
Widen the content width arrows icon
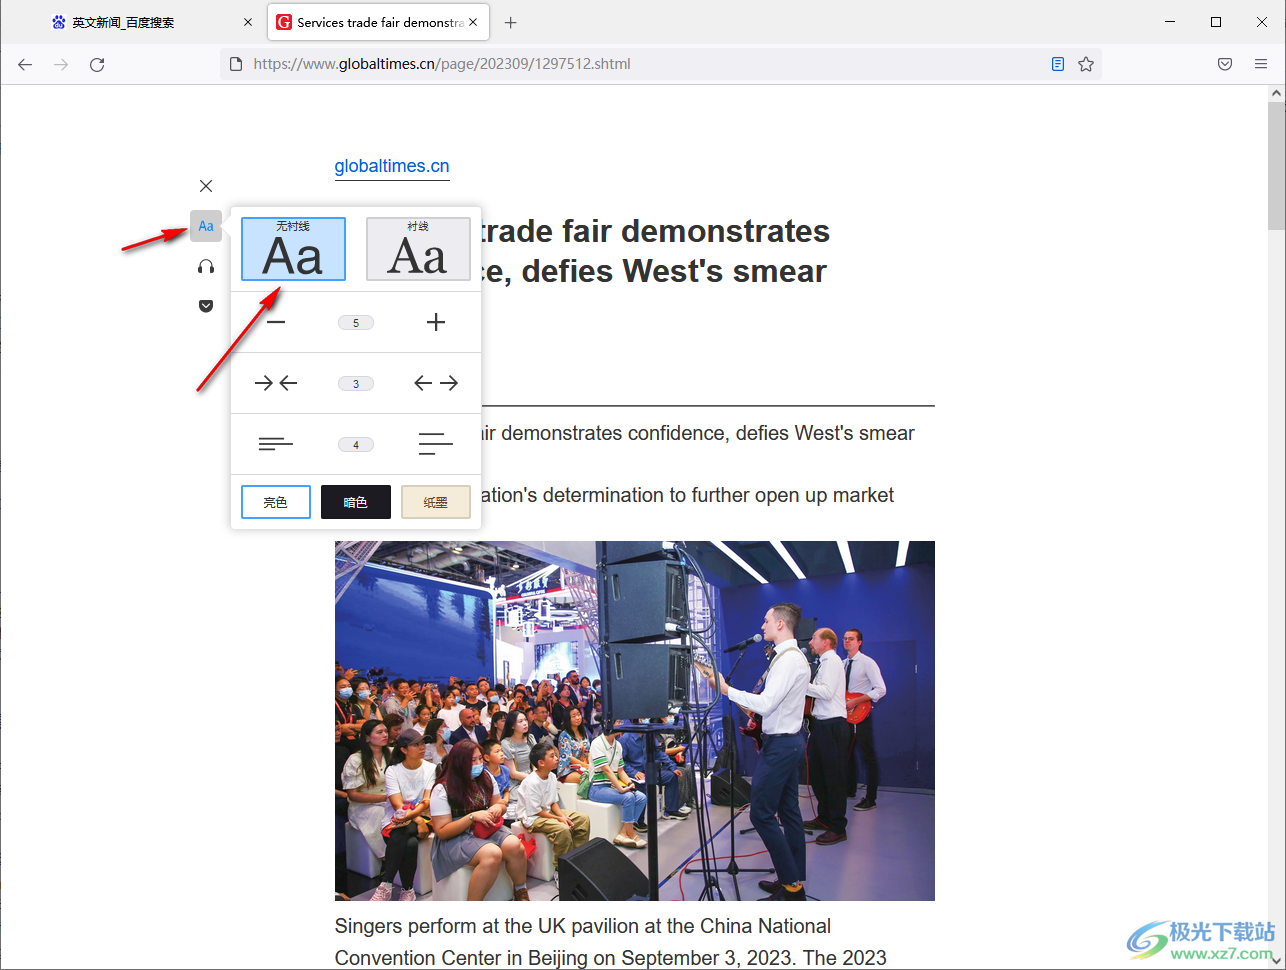tap(436, 383)
